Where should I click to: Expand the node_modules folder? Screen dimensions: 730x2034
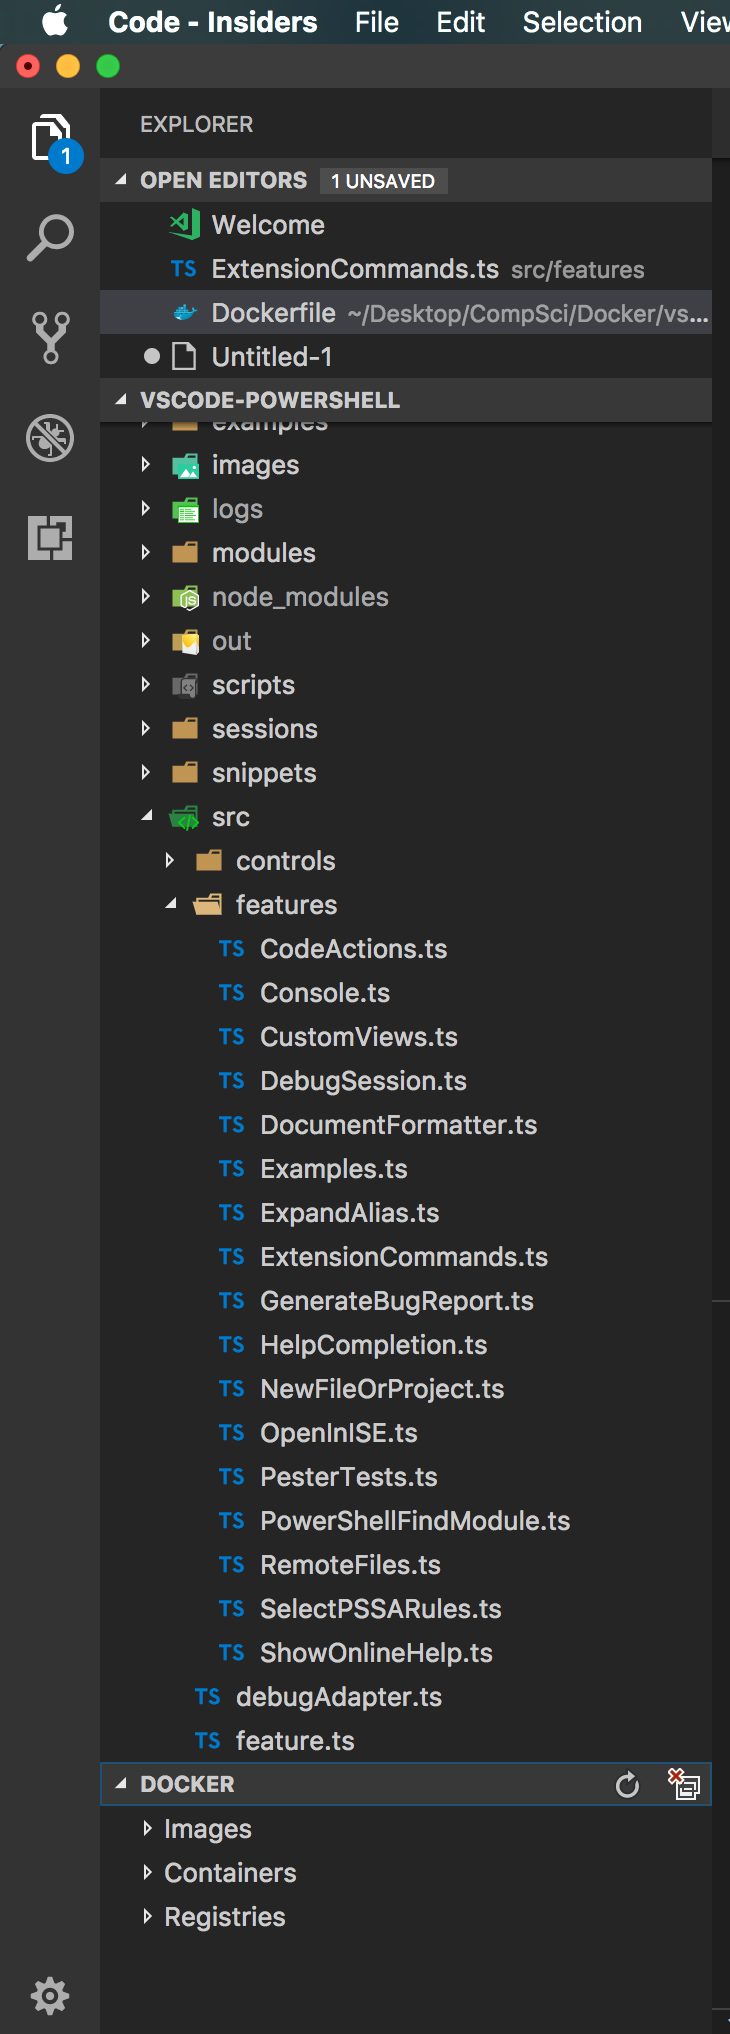click(146, 596)
